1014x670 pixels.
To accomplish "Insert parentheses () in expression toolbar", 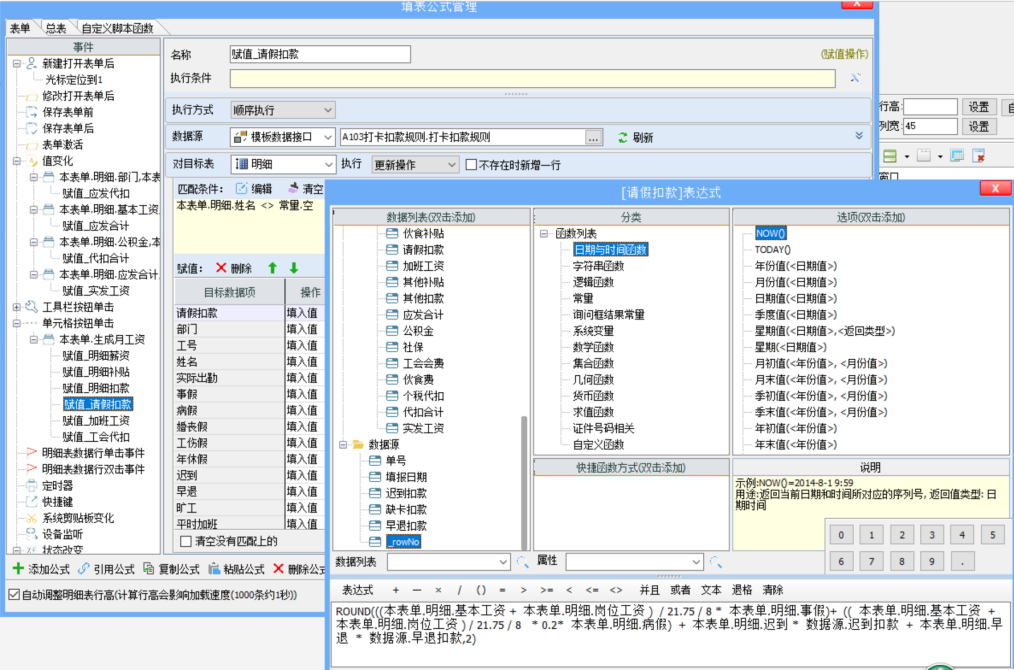I will click(x=480, y=590).
